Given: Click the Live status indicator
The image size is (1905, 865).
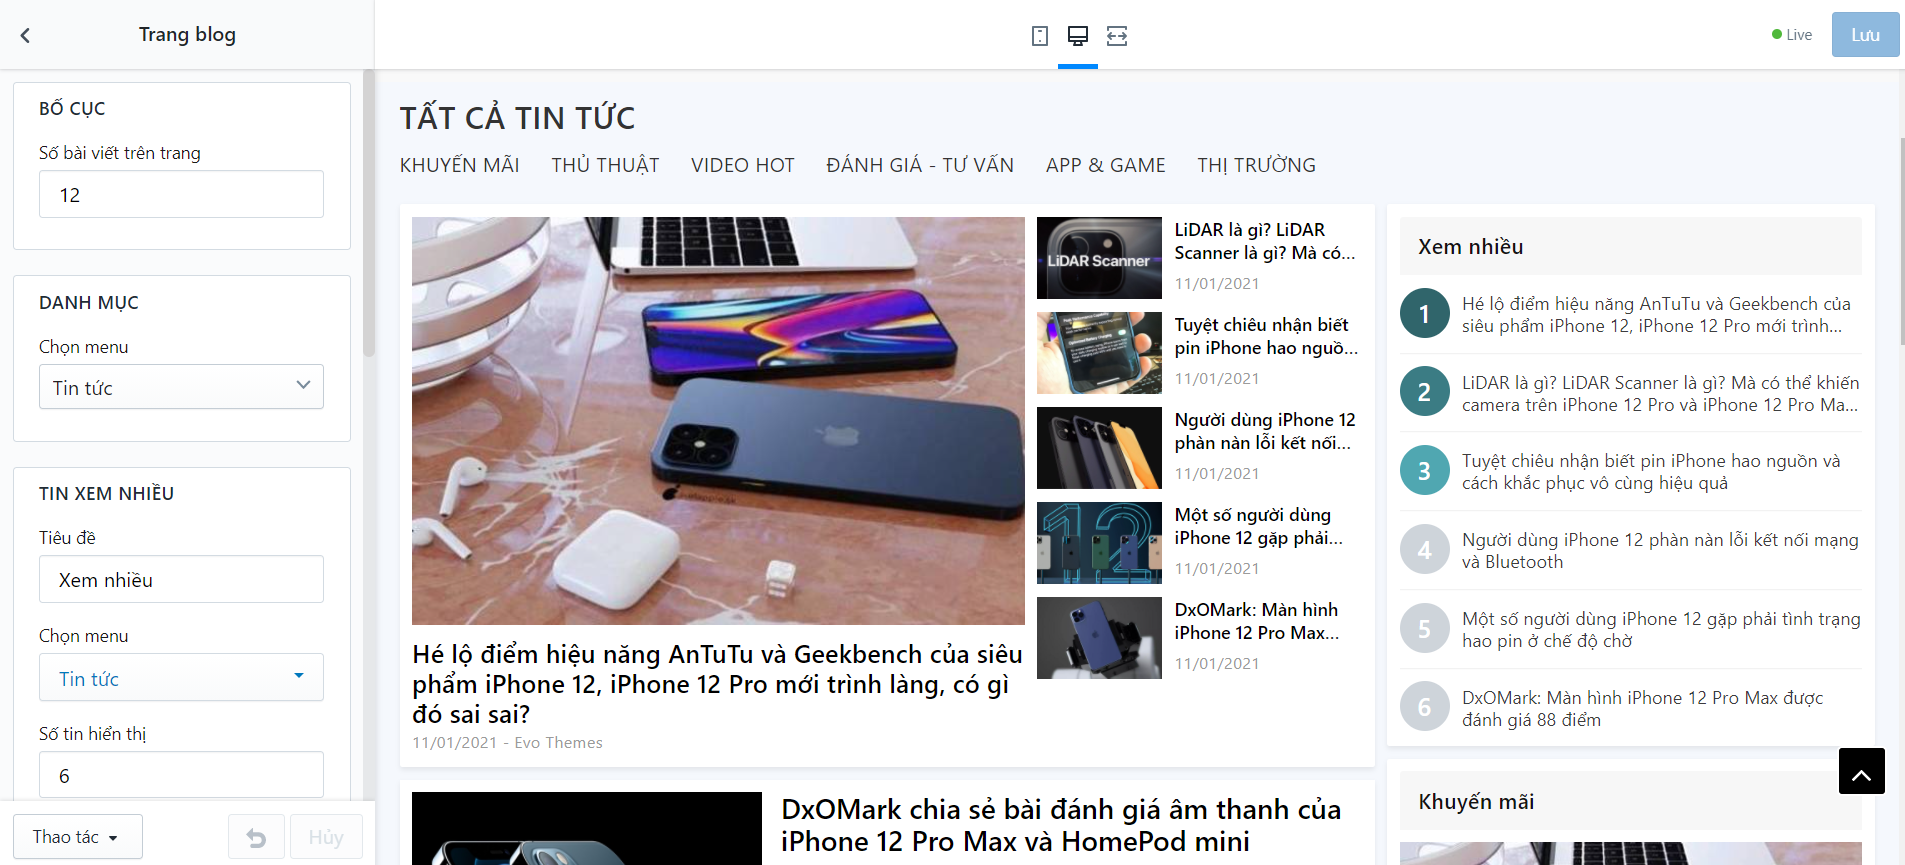Looking at the screenshot, I should point(1792,35).
